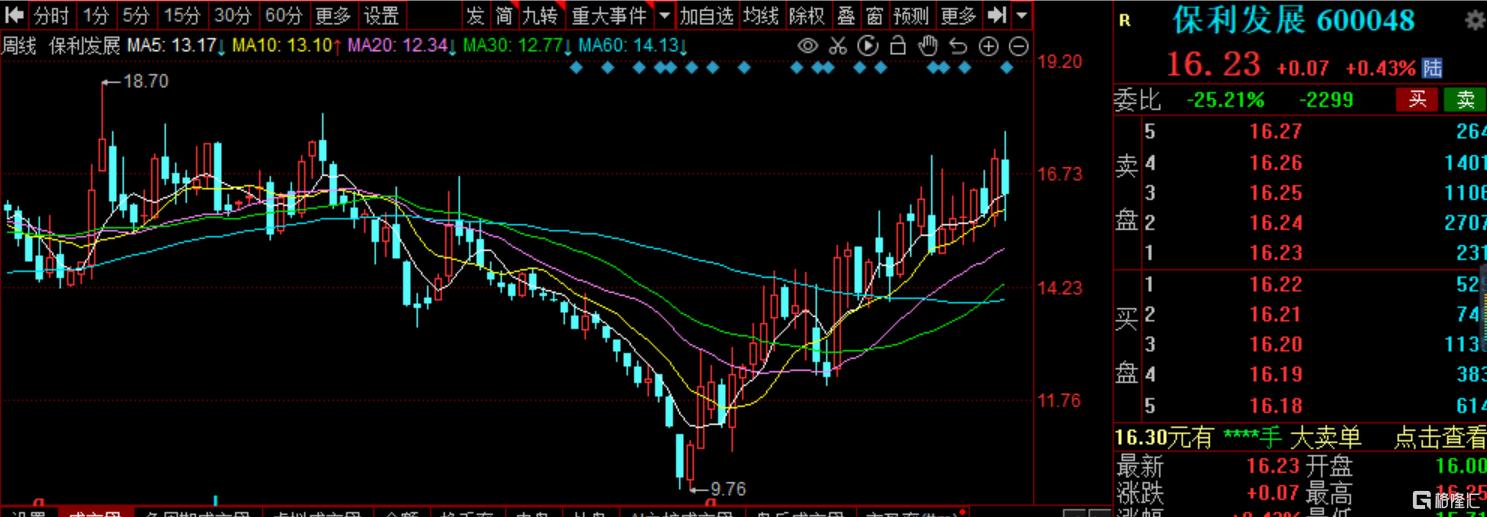Select the ask price 16.25
The image size is (1487, 517).
click(x=1275, y=192)
